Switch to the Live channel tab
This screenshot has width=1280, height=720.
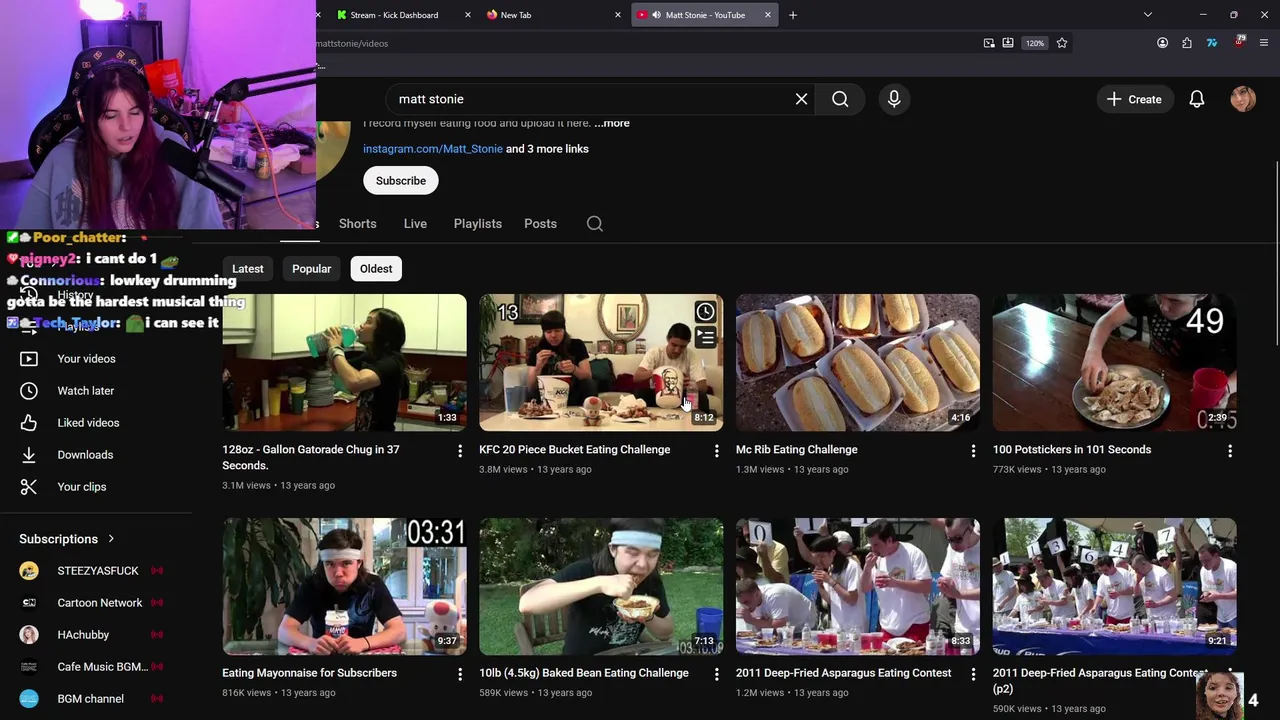point(415,224)
